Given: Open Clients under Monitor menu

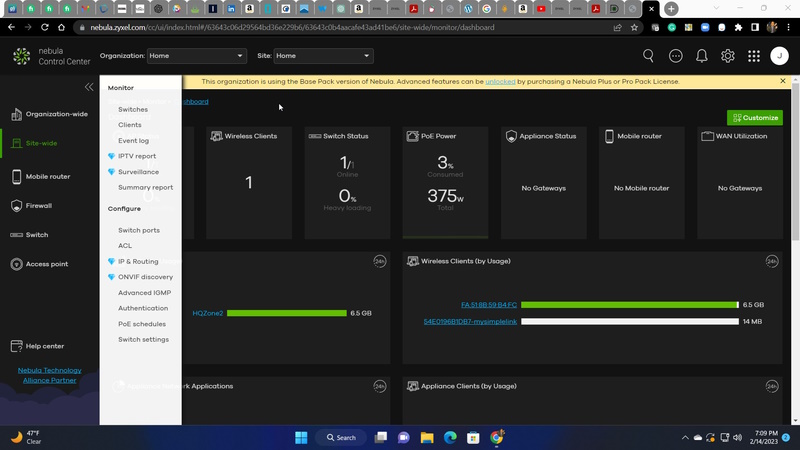Looking at the screenshot, I should coord(130,125).
